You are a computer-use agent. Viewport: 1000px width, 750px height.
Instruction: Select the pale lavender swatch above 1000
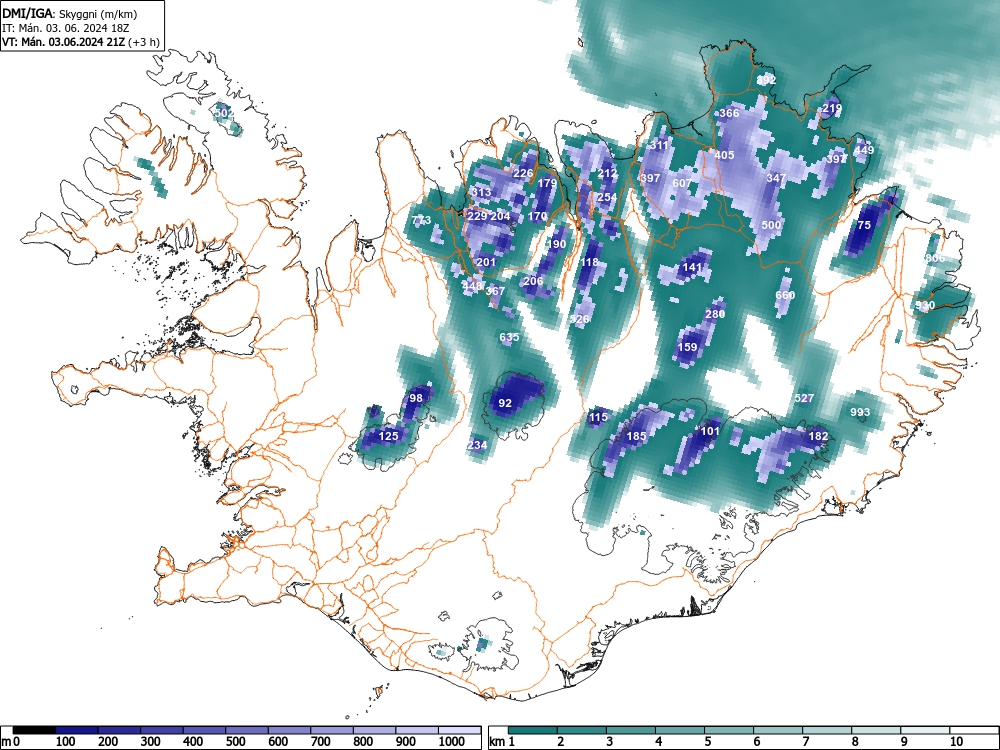point(459,730)
